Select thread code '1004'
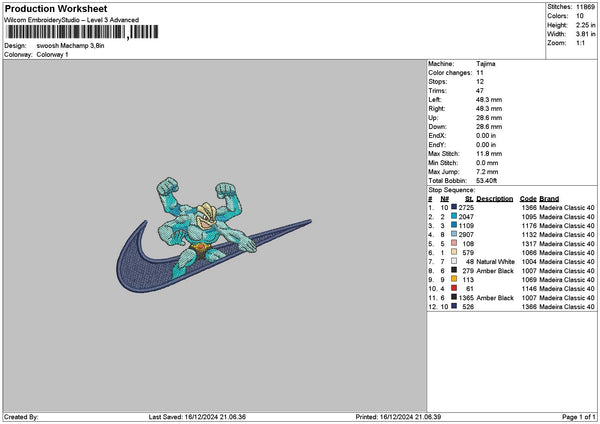The width and height of the screenshot is (600, 424). click(x=529, y=262)
